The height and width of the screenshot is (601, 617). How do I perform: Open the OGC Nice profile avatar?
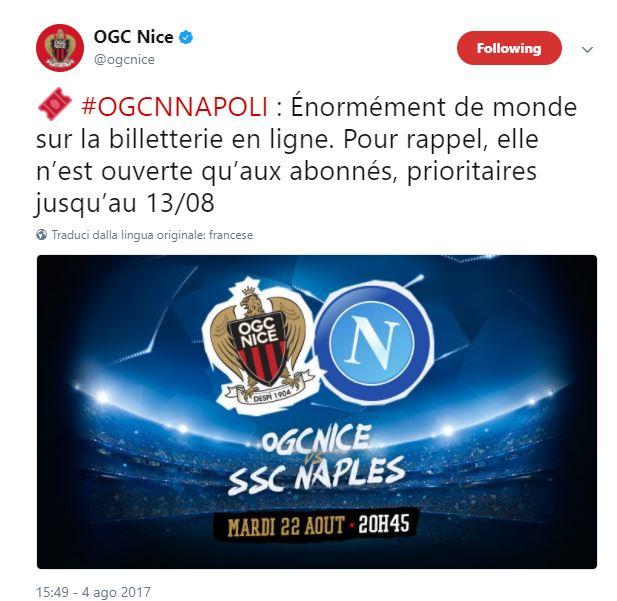pos(60,48)
